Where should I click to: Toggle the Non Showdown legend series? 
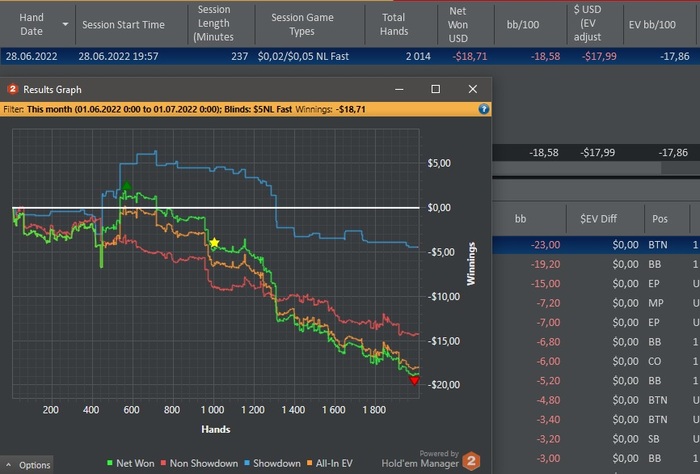pyautogui.click(x=199, y=463)
